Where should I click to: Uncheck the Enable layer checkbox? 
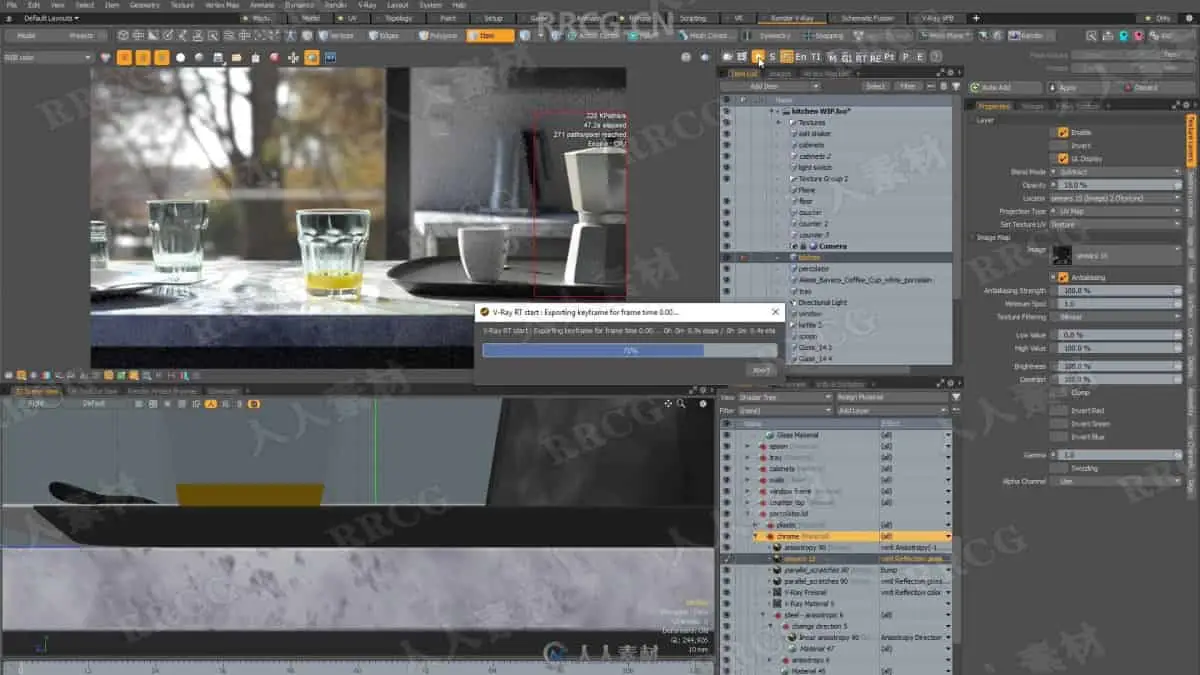1063,132
